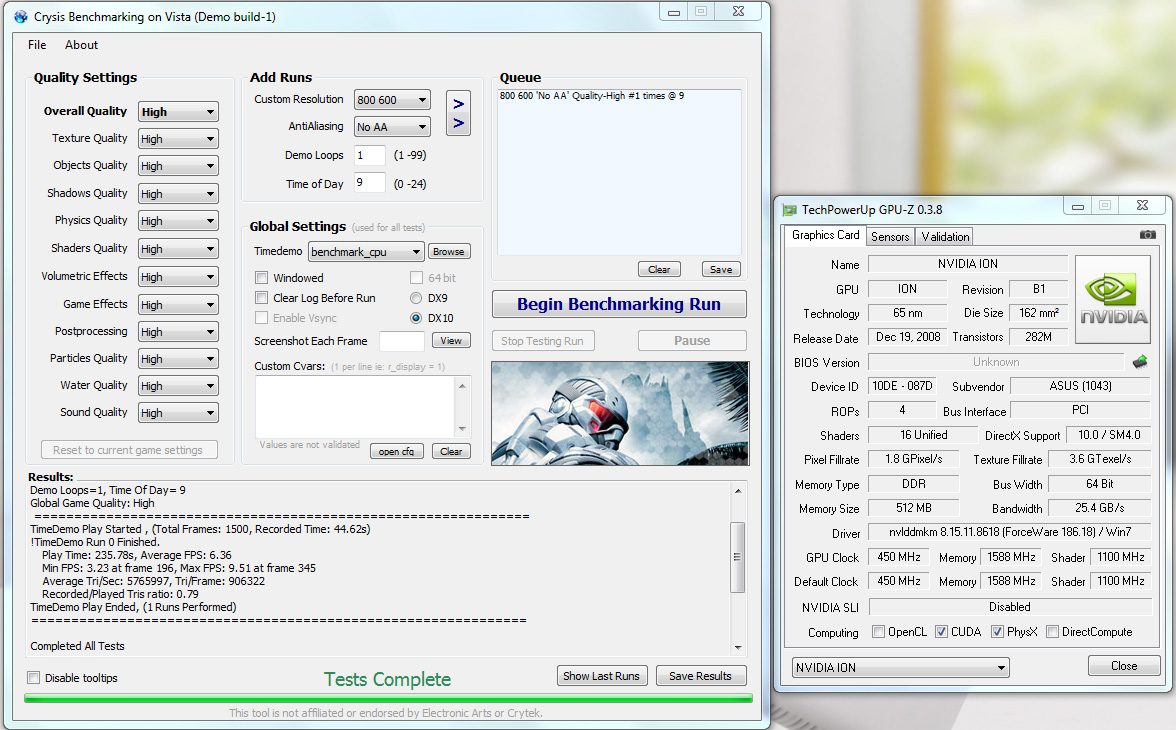Click Save Results button
This screenshot has width=1176, height=730.
700,675
